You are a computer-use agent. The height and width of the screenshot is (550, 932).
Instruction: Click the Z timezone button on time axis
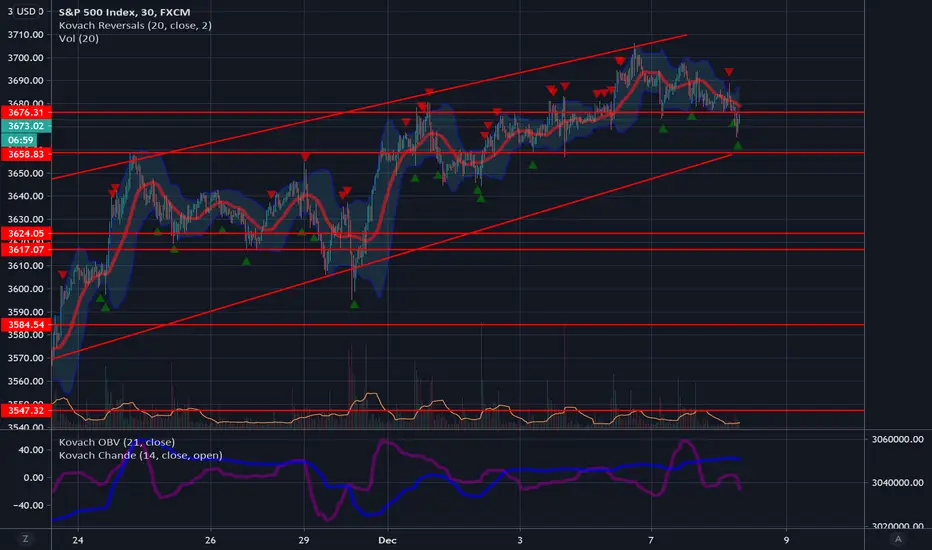(25, 539)
